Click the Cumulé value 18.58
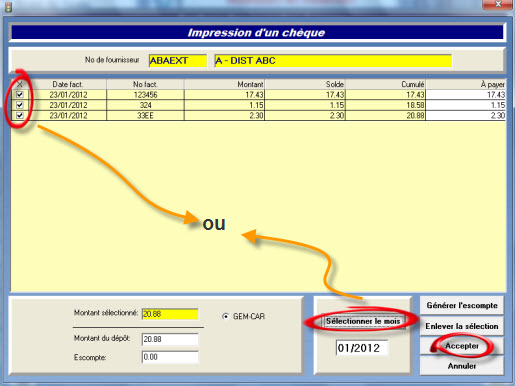The width and height of the screenshot is (515, 386). (x=386, y=105)
